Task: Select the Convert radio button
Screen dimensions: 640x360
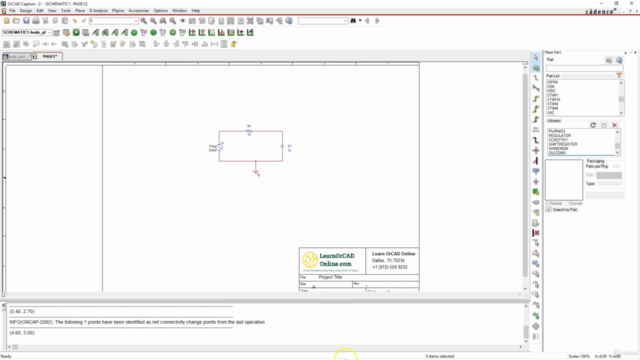Action: point(567,203)
